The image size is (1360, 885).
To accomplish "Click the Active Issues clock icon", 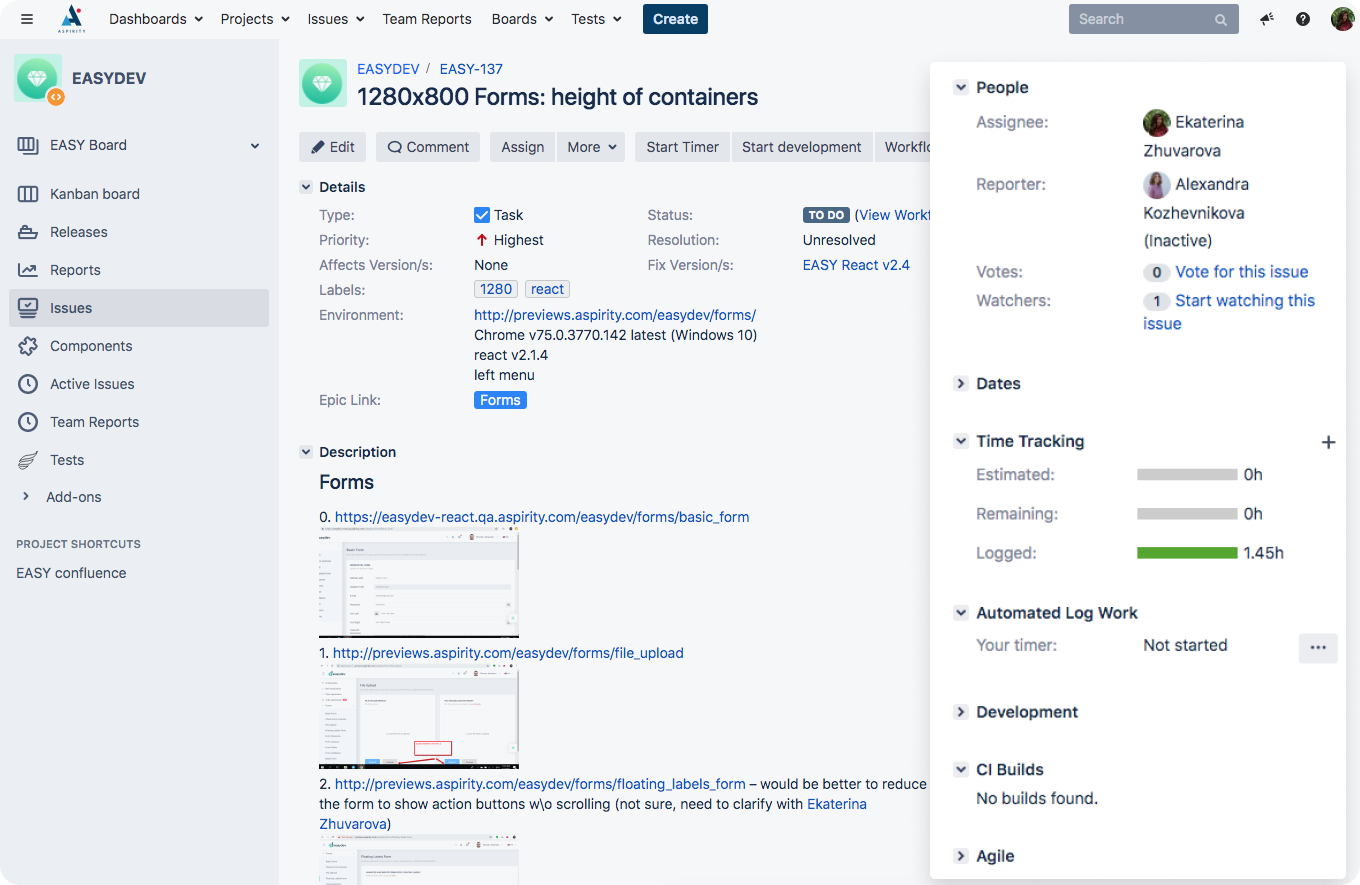I will pyautogui.click(x=28, y=384).
